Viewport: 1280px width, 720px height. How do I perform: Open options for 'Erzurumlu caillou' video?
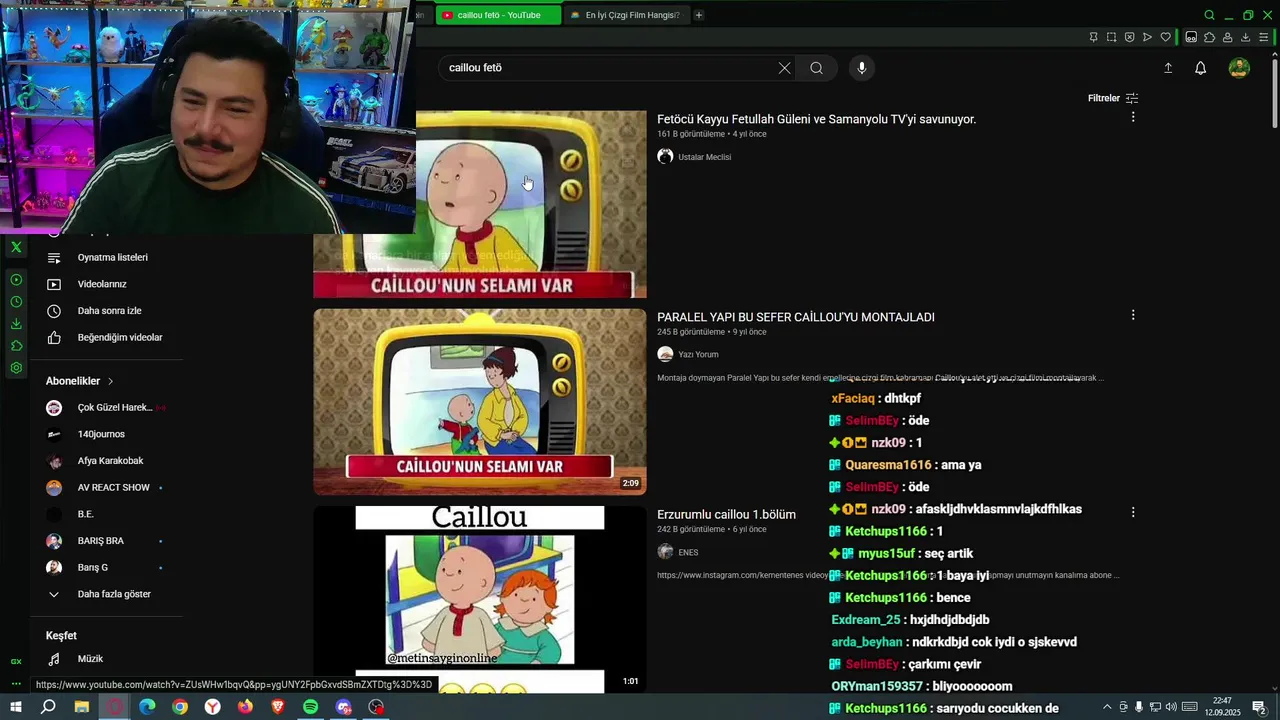1133,512
